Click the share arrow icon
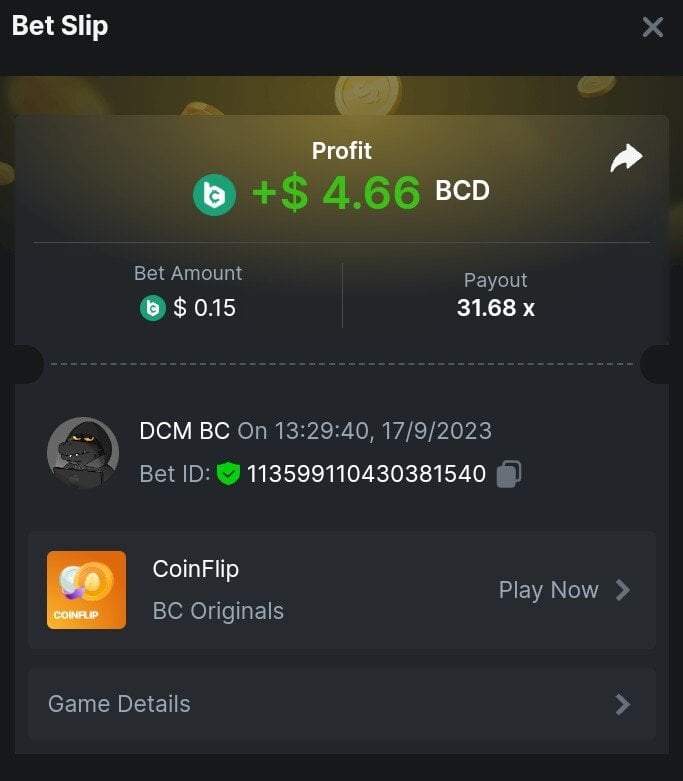The width and height of the screenshot is (683, 781). [x=626, y=158]
